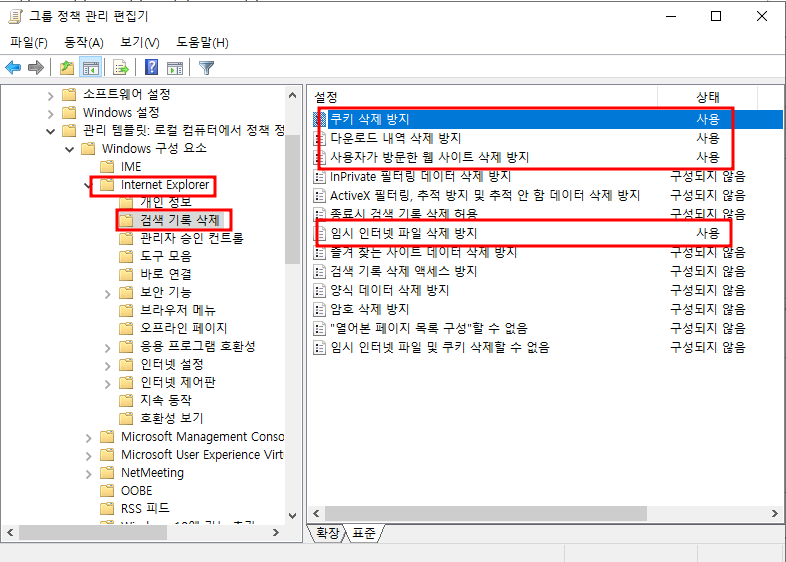Expand the 인터넷 제어판 tree node
786x562 pixels.
[x=107, y=384]
